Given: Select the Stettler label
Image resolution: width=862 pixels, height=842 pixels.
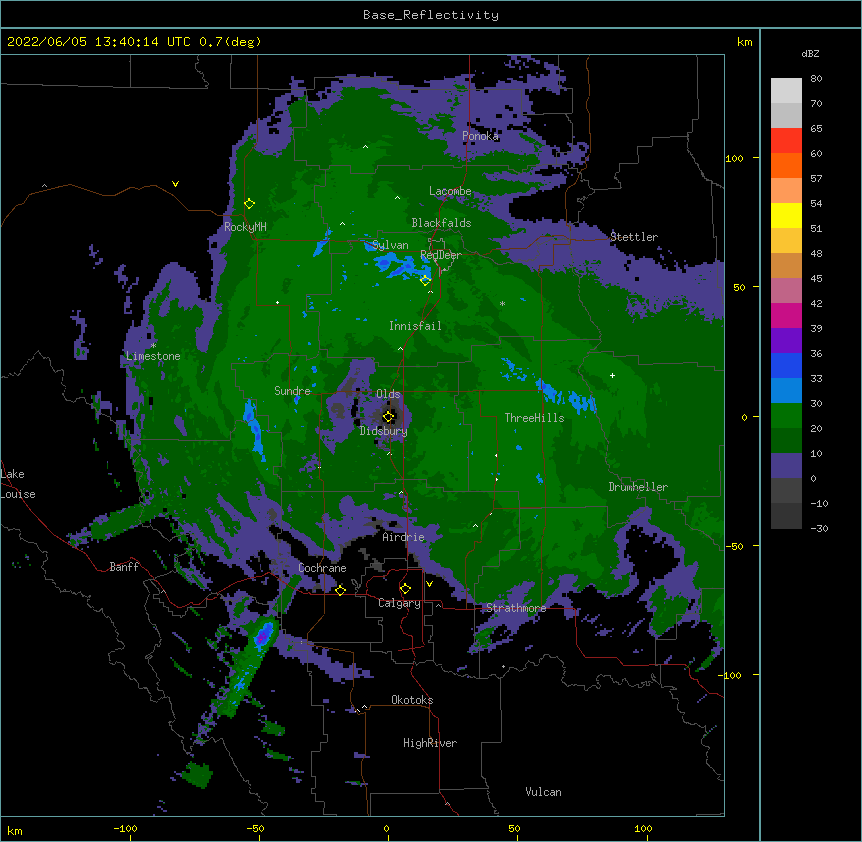Looking at the screenshot, I should coord(634,237).
